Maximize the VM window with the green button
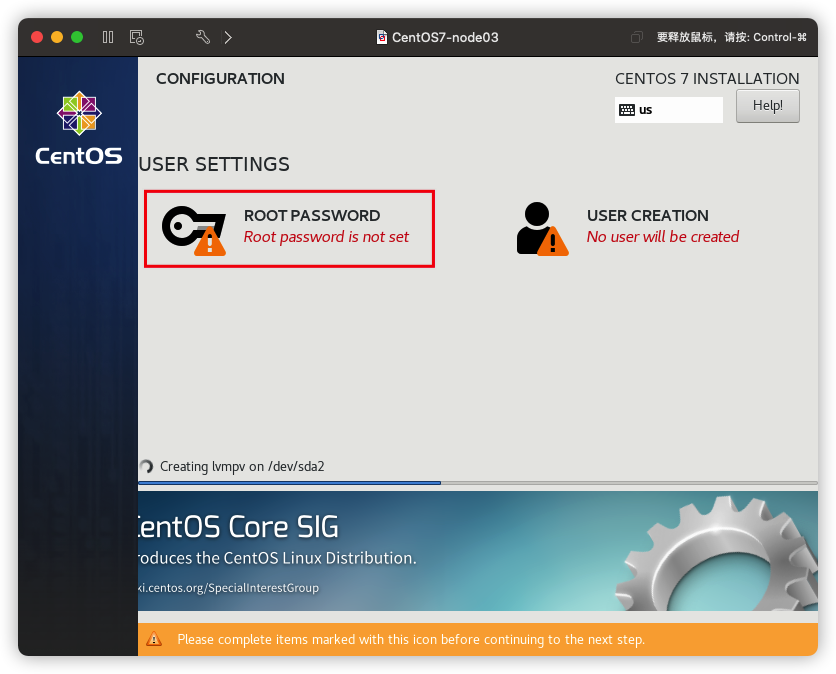This screenshot has height=674, width=836. pos(77,37)
